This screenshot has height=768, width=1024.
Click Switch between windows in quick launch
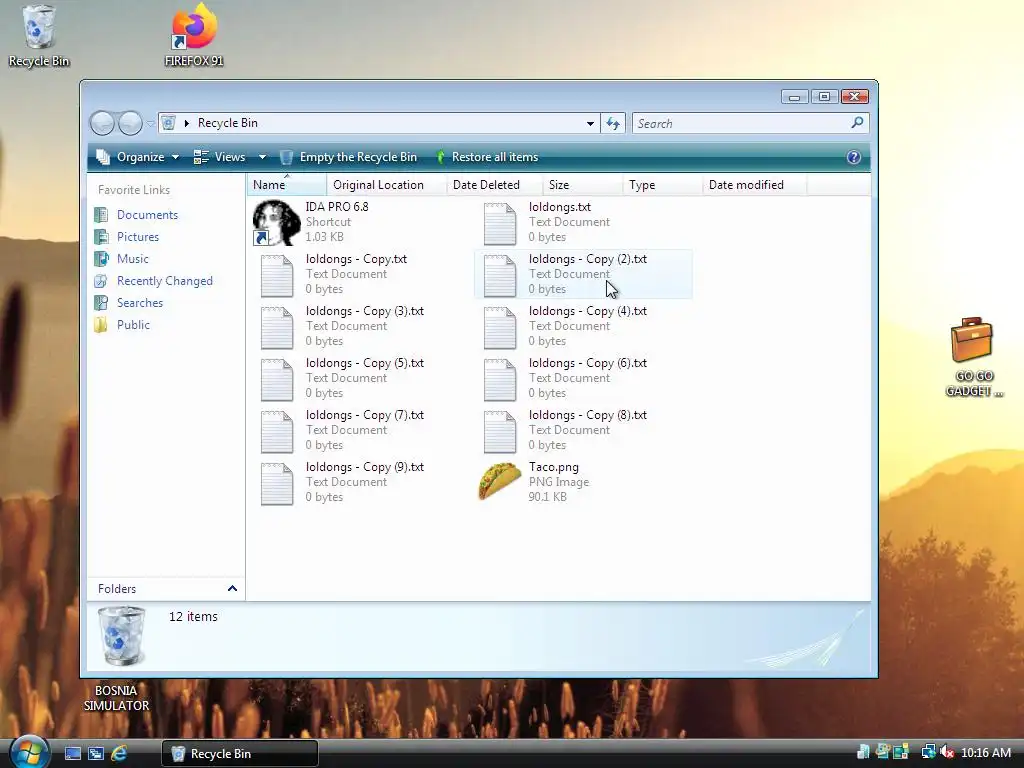[x=96, y=753]
